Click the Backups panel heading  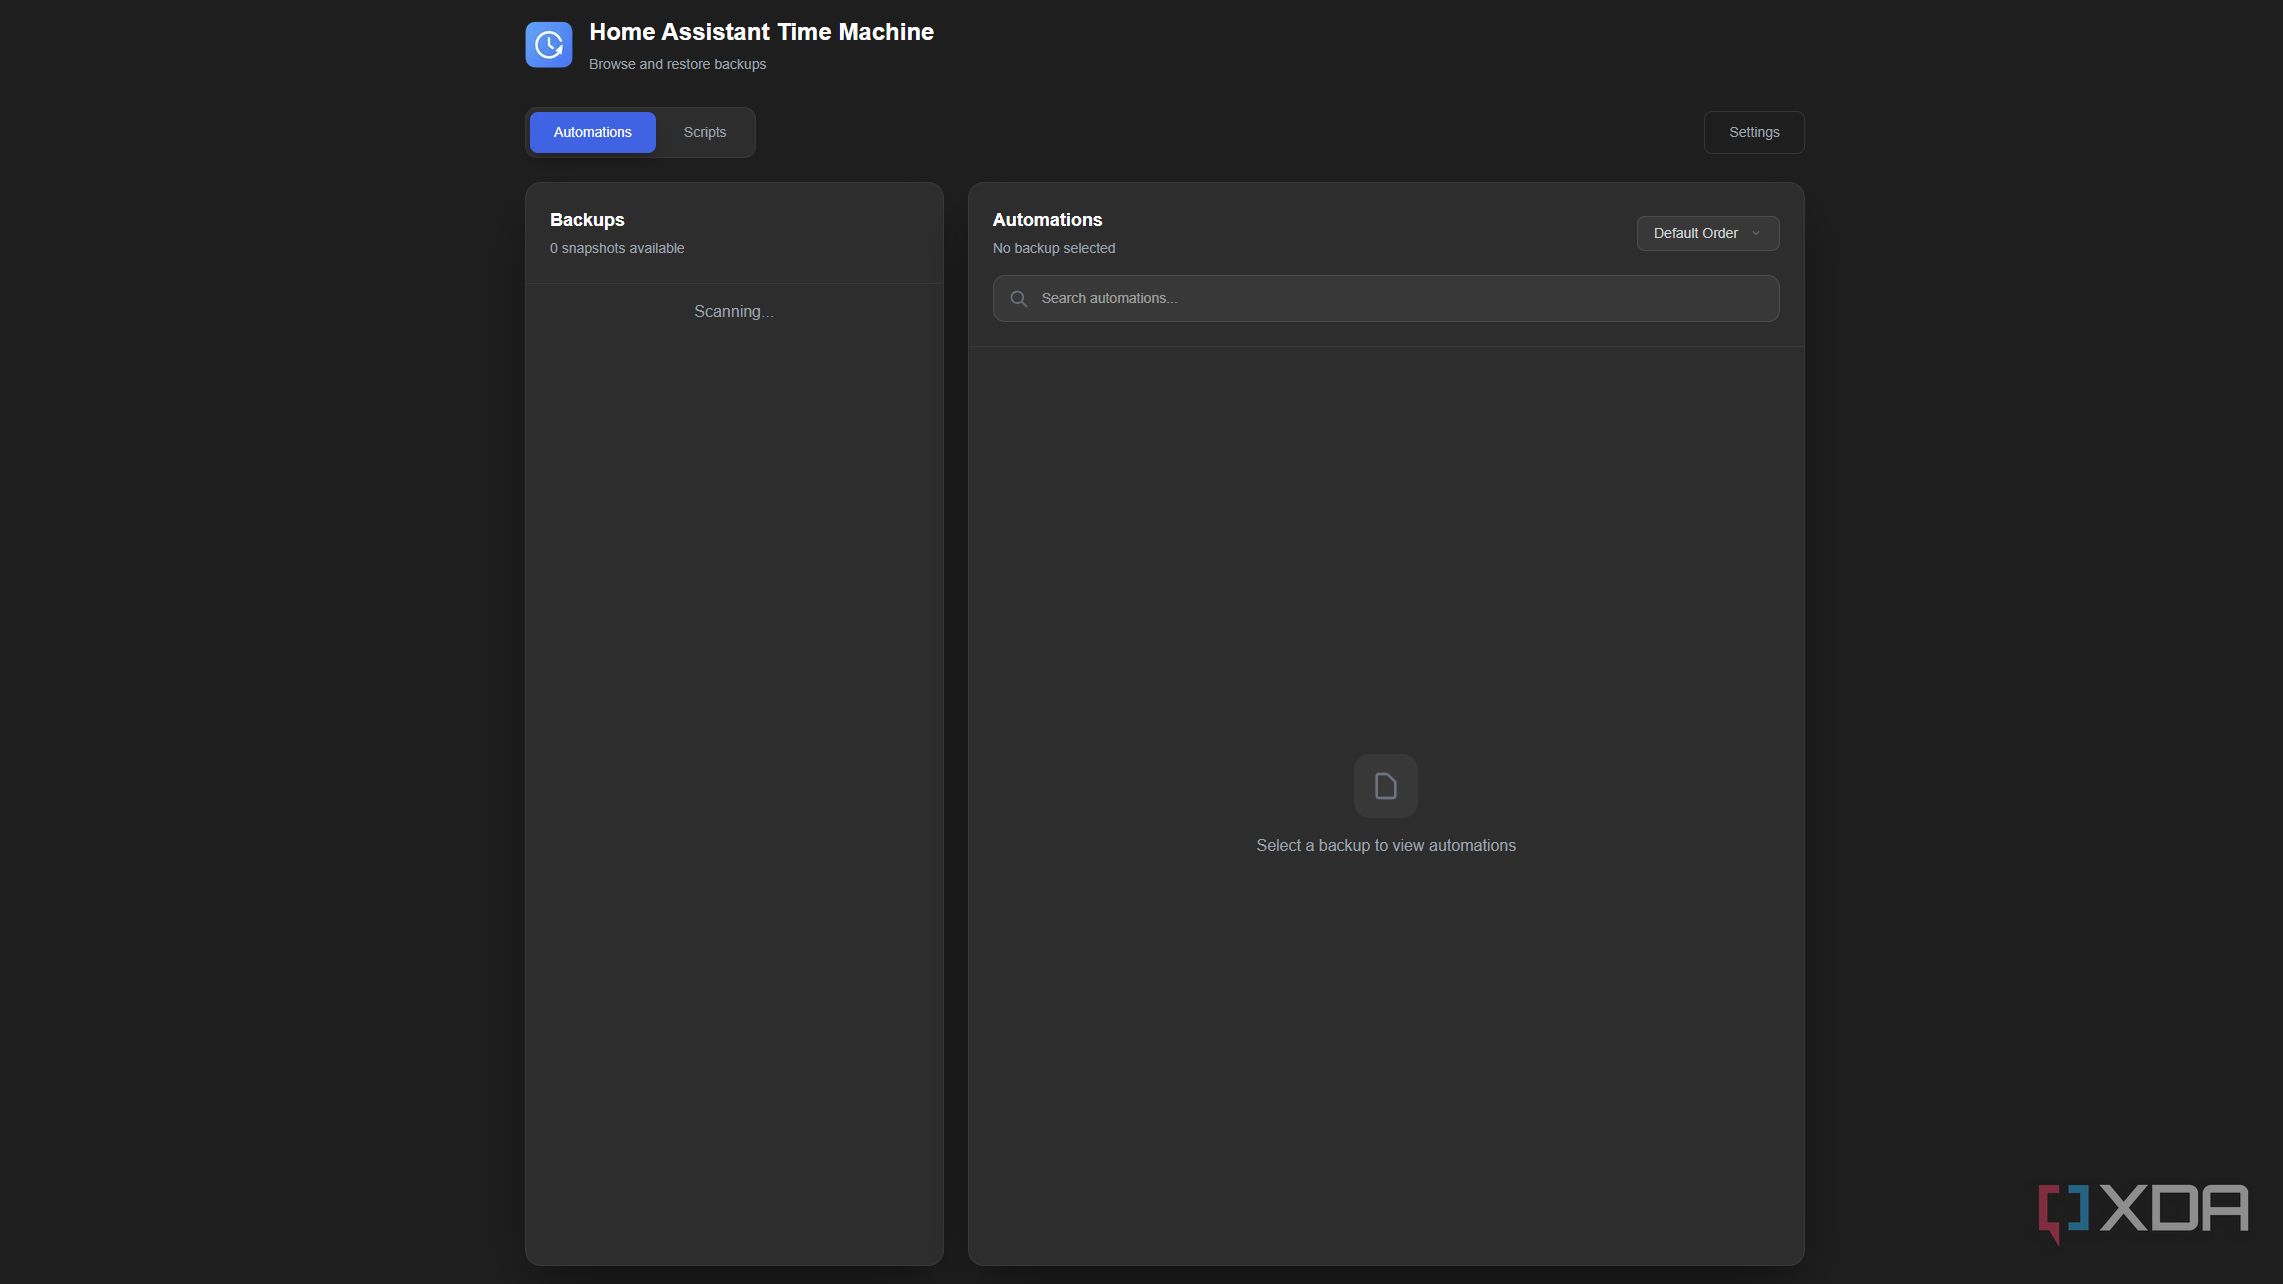587,220
